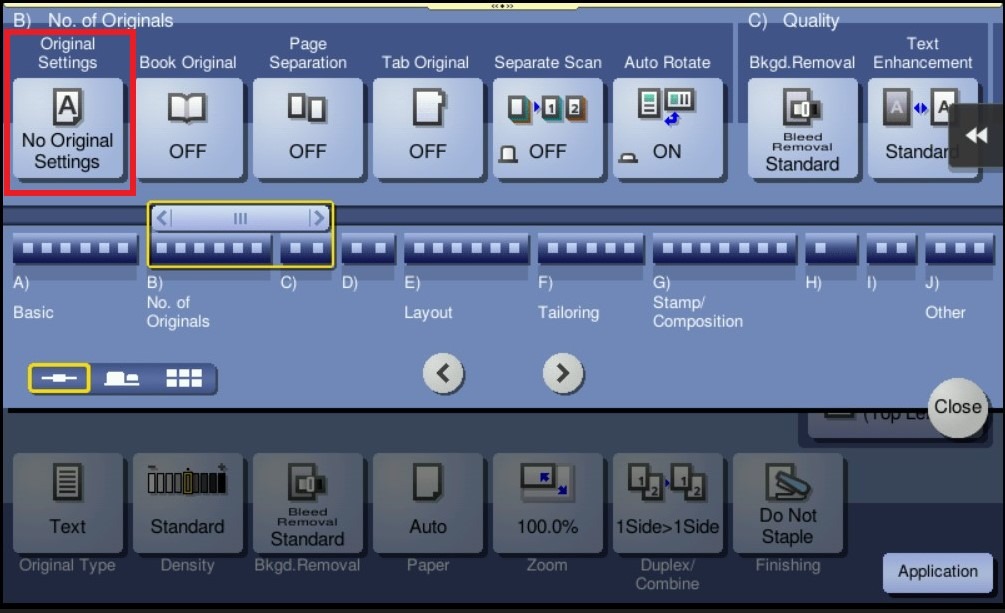Toggle Auto Rotate ON button
The height and width of the screenshot is (613, 1005).
point(668,129)
